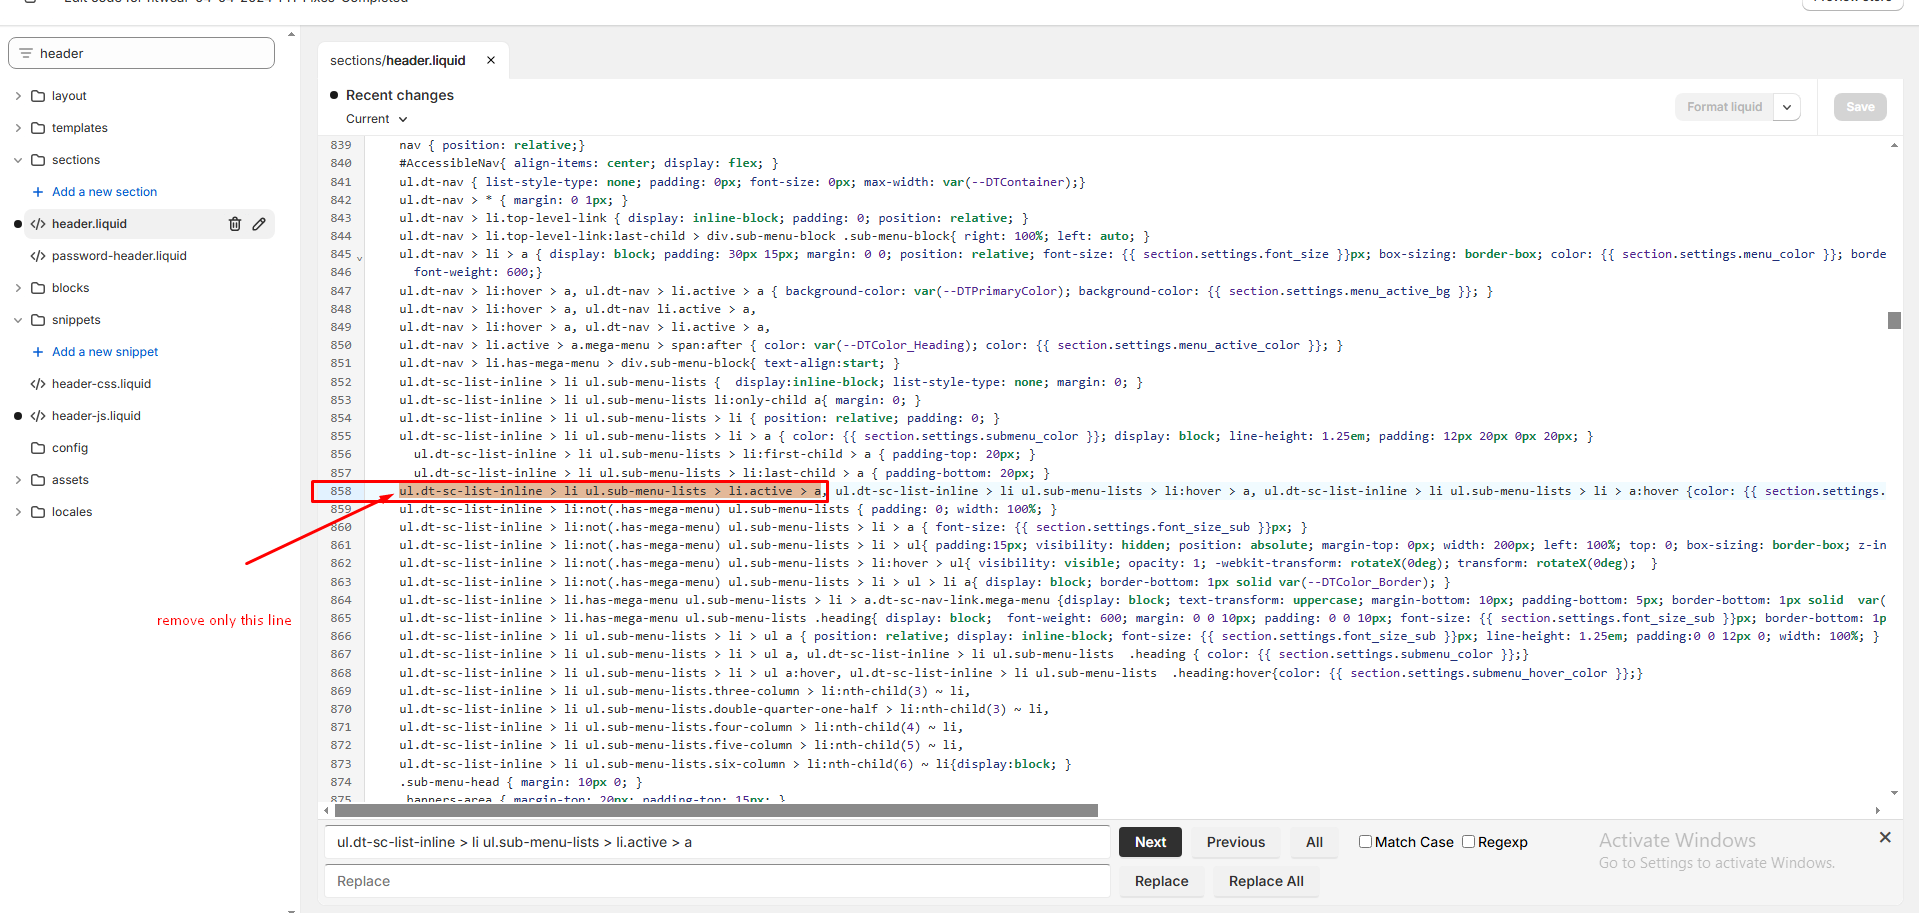Open the Current version dropdown

coord(377,119)
